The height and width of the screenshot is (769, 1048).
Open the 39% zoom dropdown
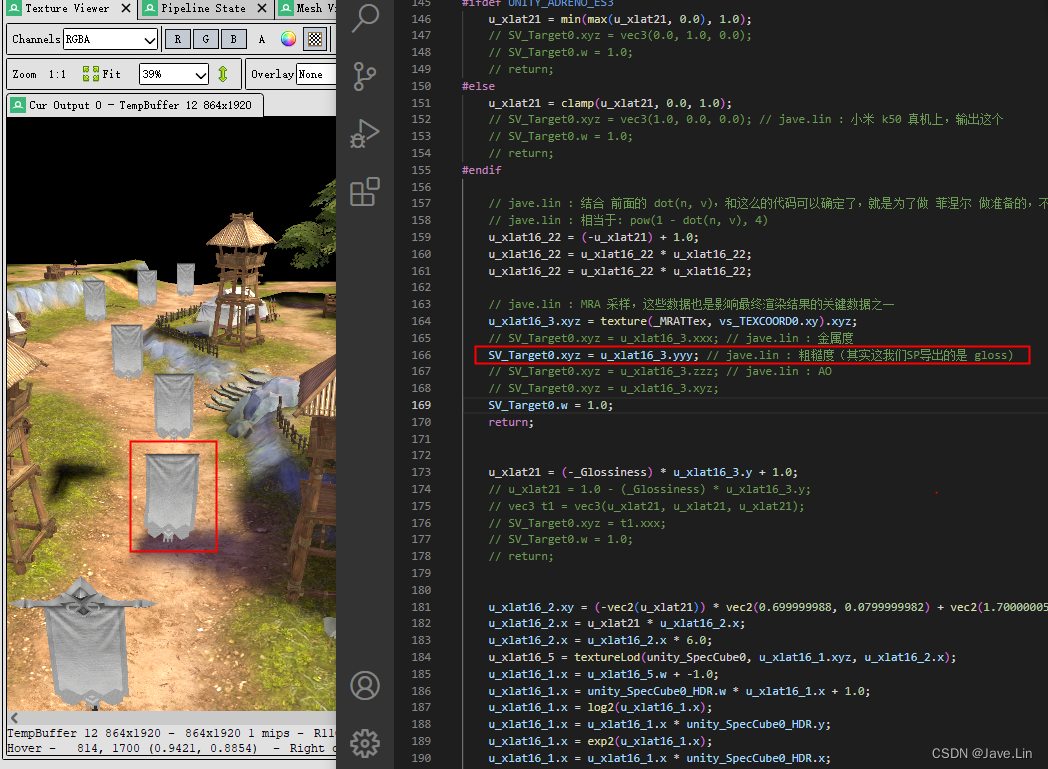click(x=173, y=73)
